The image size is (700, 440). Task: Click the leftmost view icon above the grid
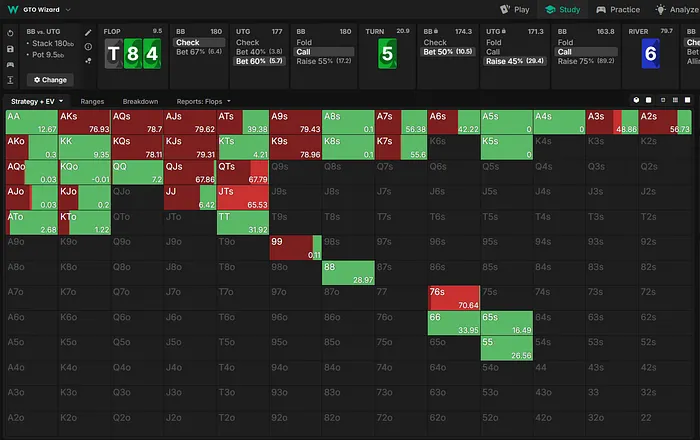pyautogui.click(x=637, y=101)
